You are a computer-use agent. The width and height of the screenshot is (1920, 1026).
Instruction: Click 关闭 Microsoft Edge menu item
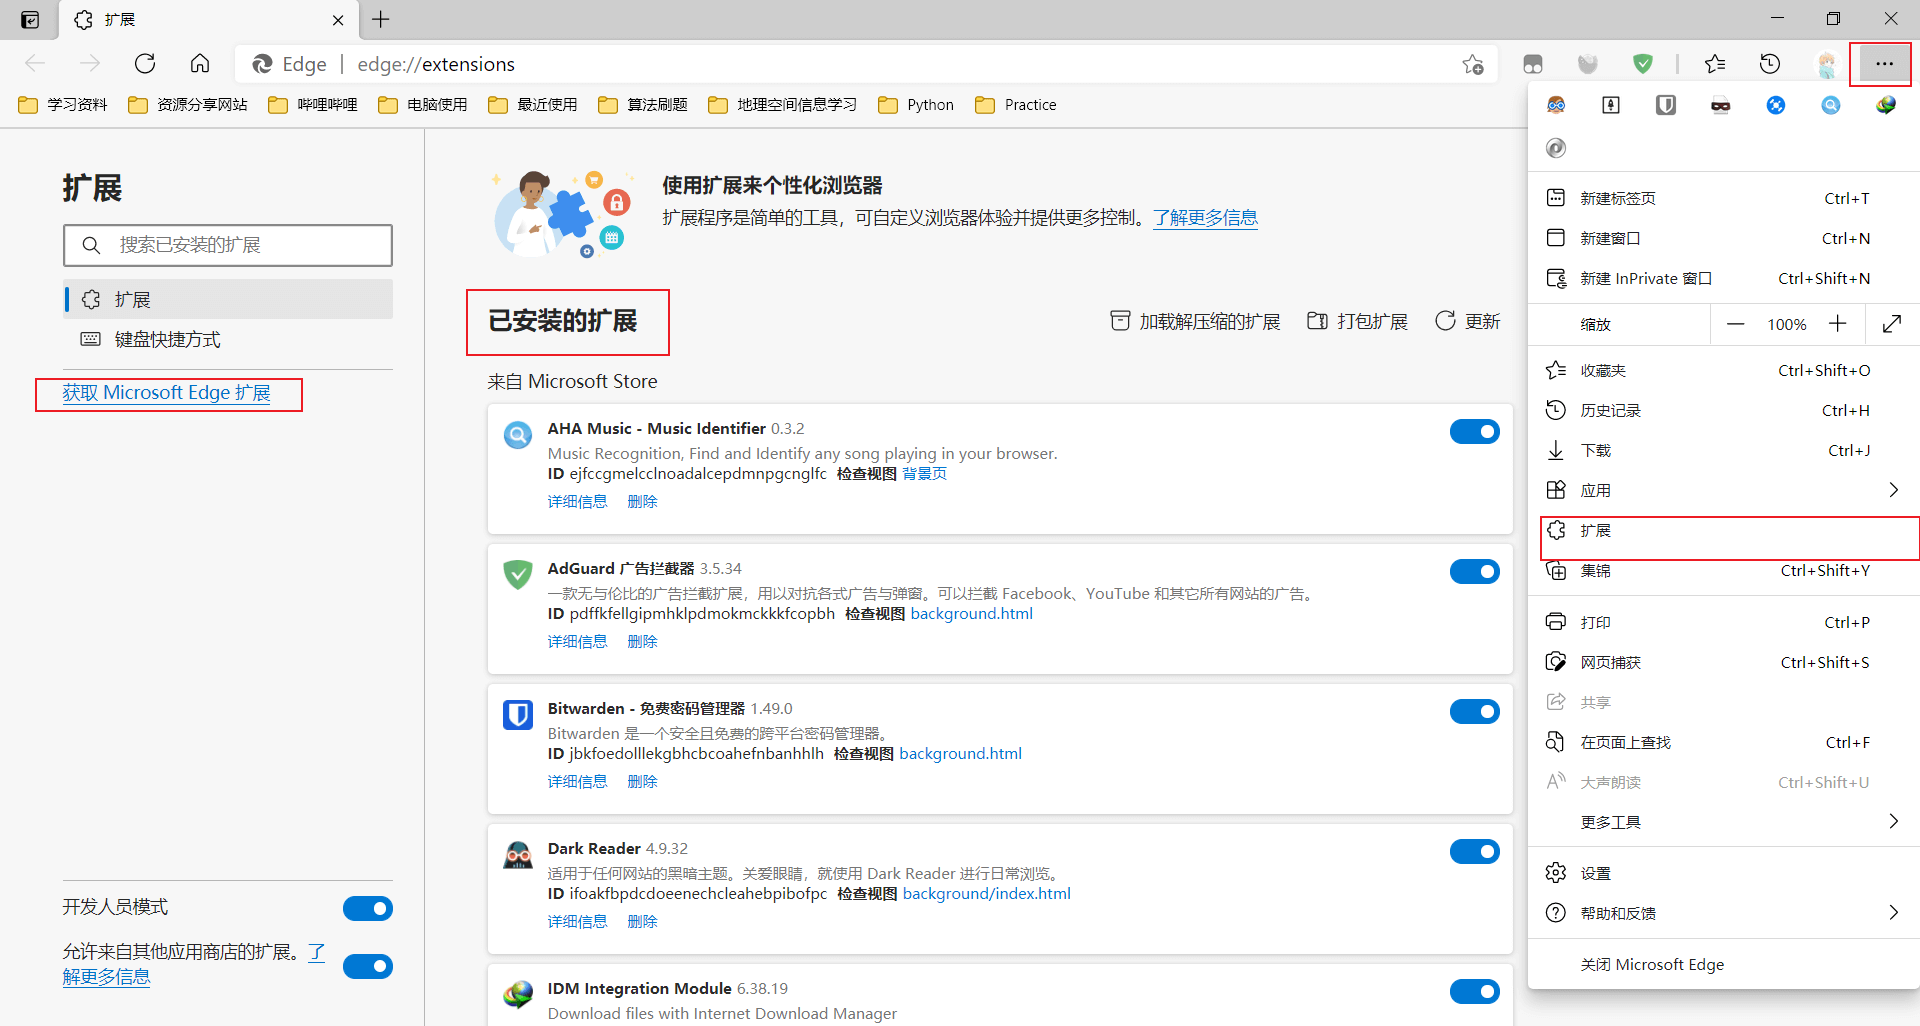pyautogui.click(x=1724, y=964)
